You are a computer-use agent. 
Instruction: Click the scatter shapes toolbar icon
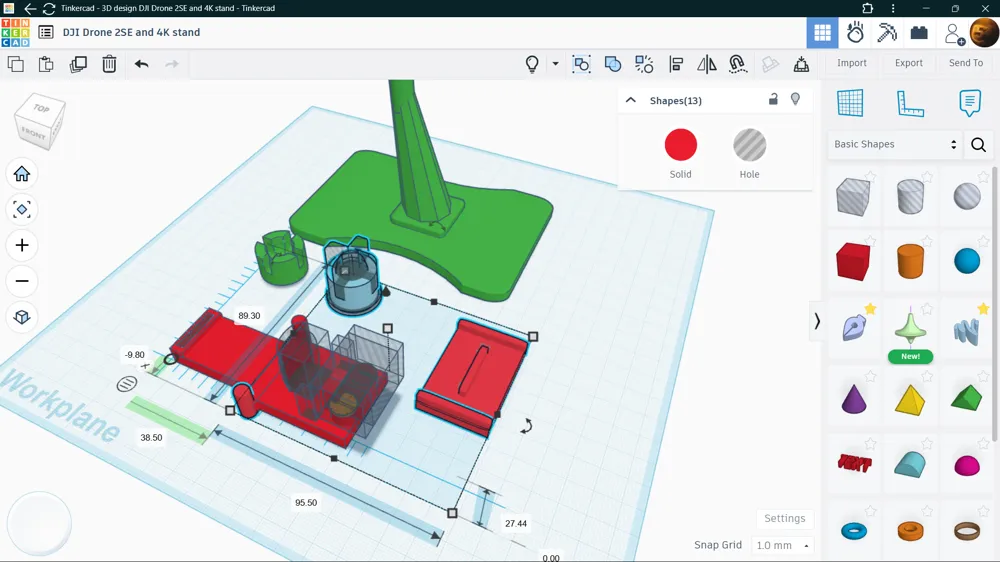tap(644, 64)
